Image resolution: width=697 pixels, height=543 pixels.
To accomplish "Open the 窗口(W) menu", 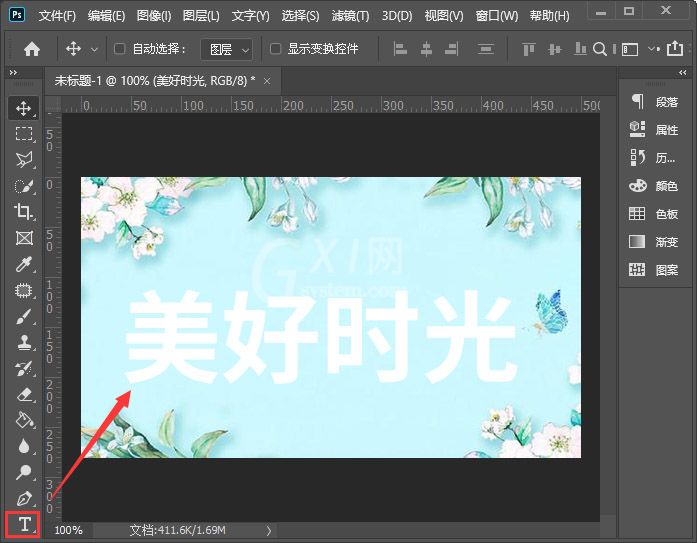I will [497, 16].
